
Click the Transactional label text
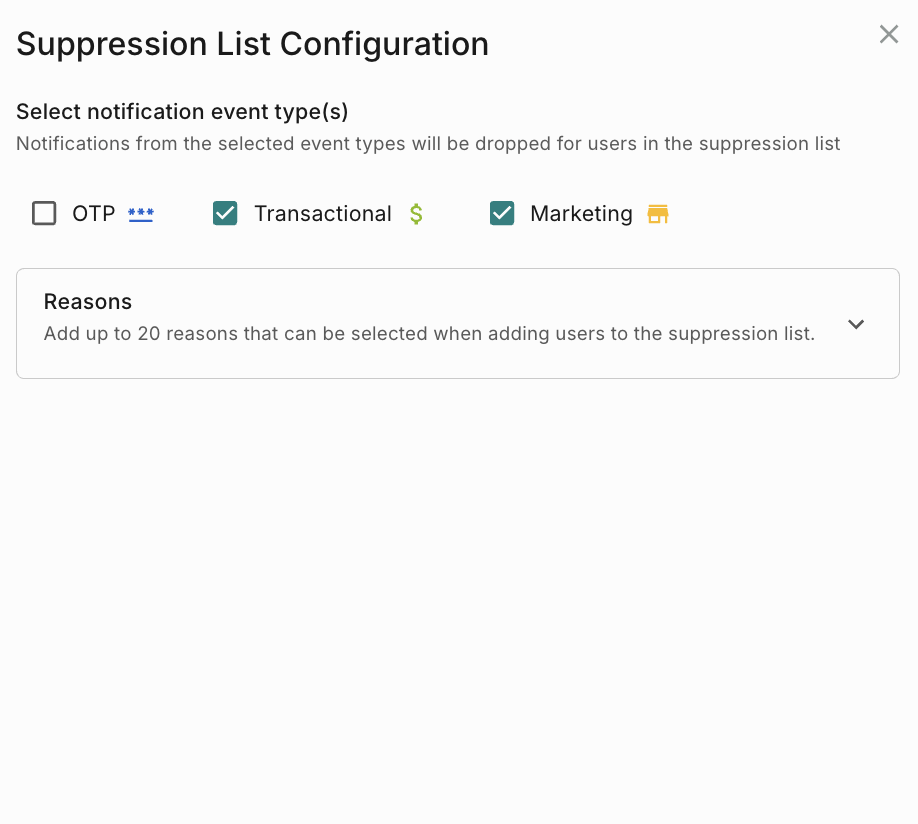[x=322, y=214]
